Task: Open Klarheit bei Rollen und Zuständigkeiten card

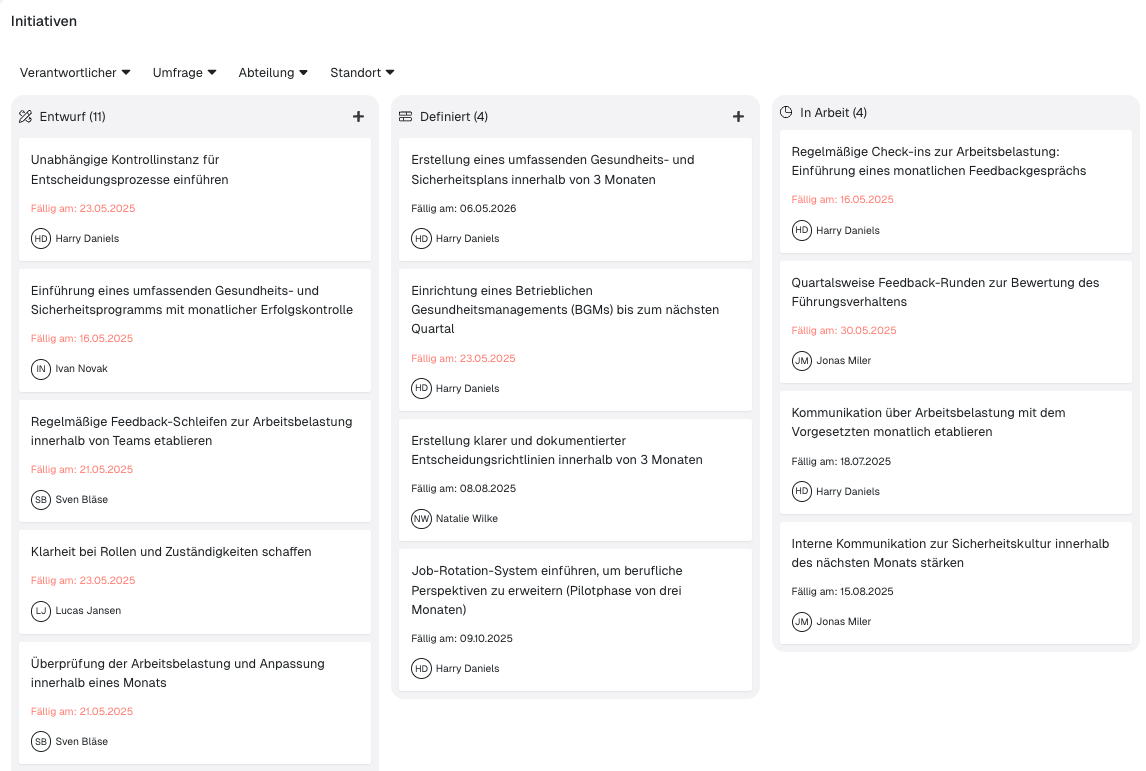Action: pyautogui.click(x=171, y=552)
